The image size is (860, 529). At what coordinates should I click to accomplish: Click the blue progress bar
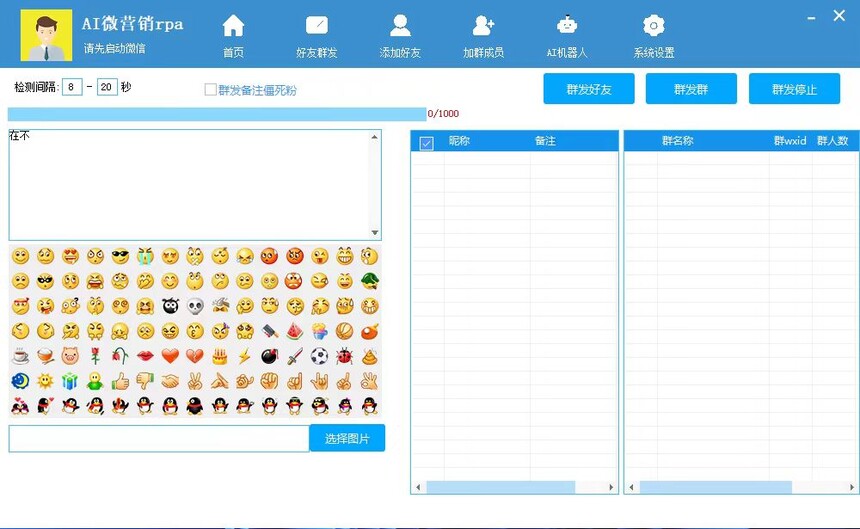click(217, 114)
